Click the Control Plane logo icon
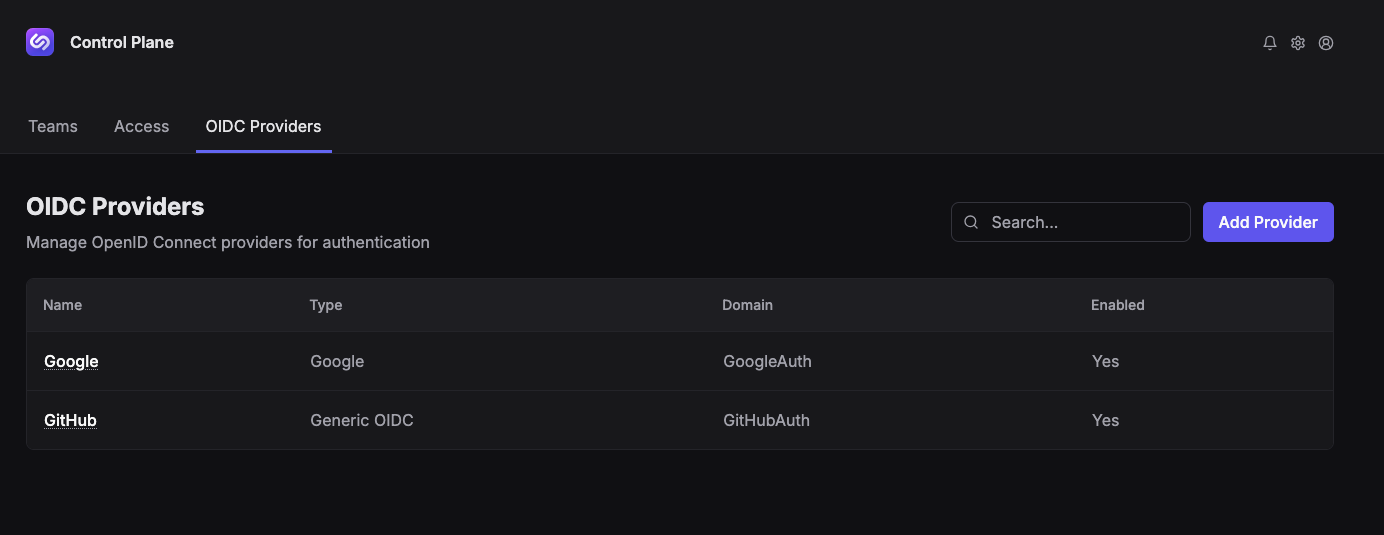The width and height of the screenshot is (1384, 535). click(40, 42)
